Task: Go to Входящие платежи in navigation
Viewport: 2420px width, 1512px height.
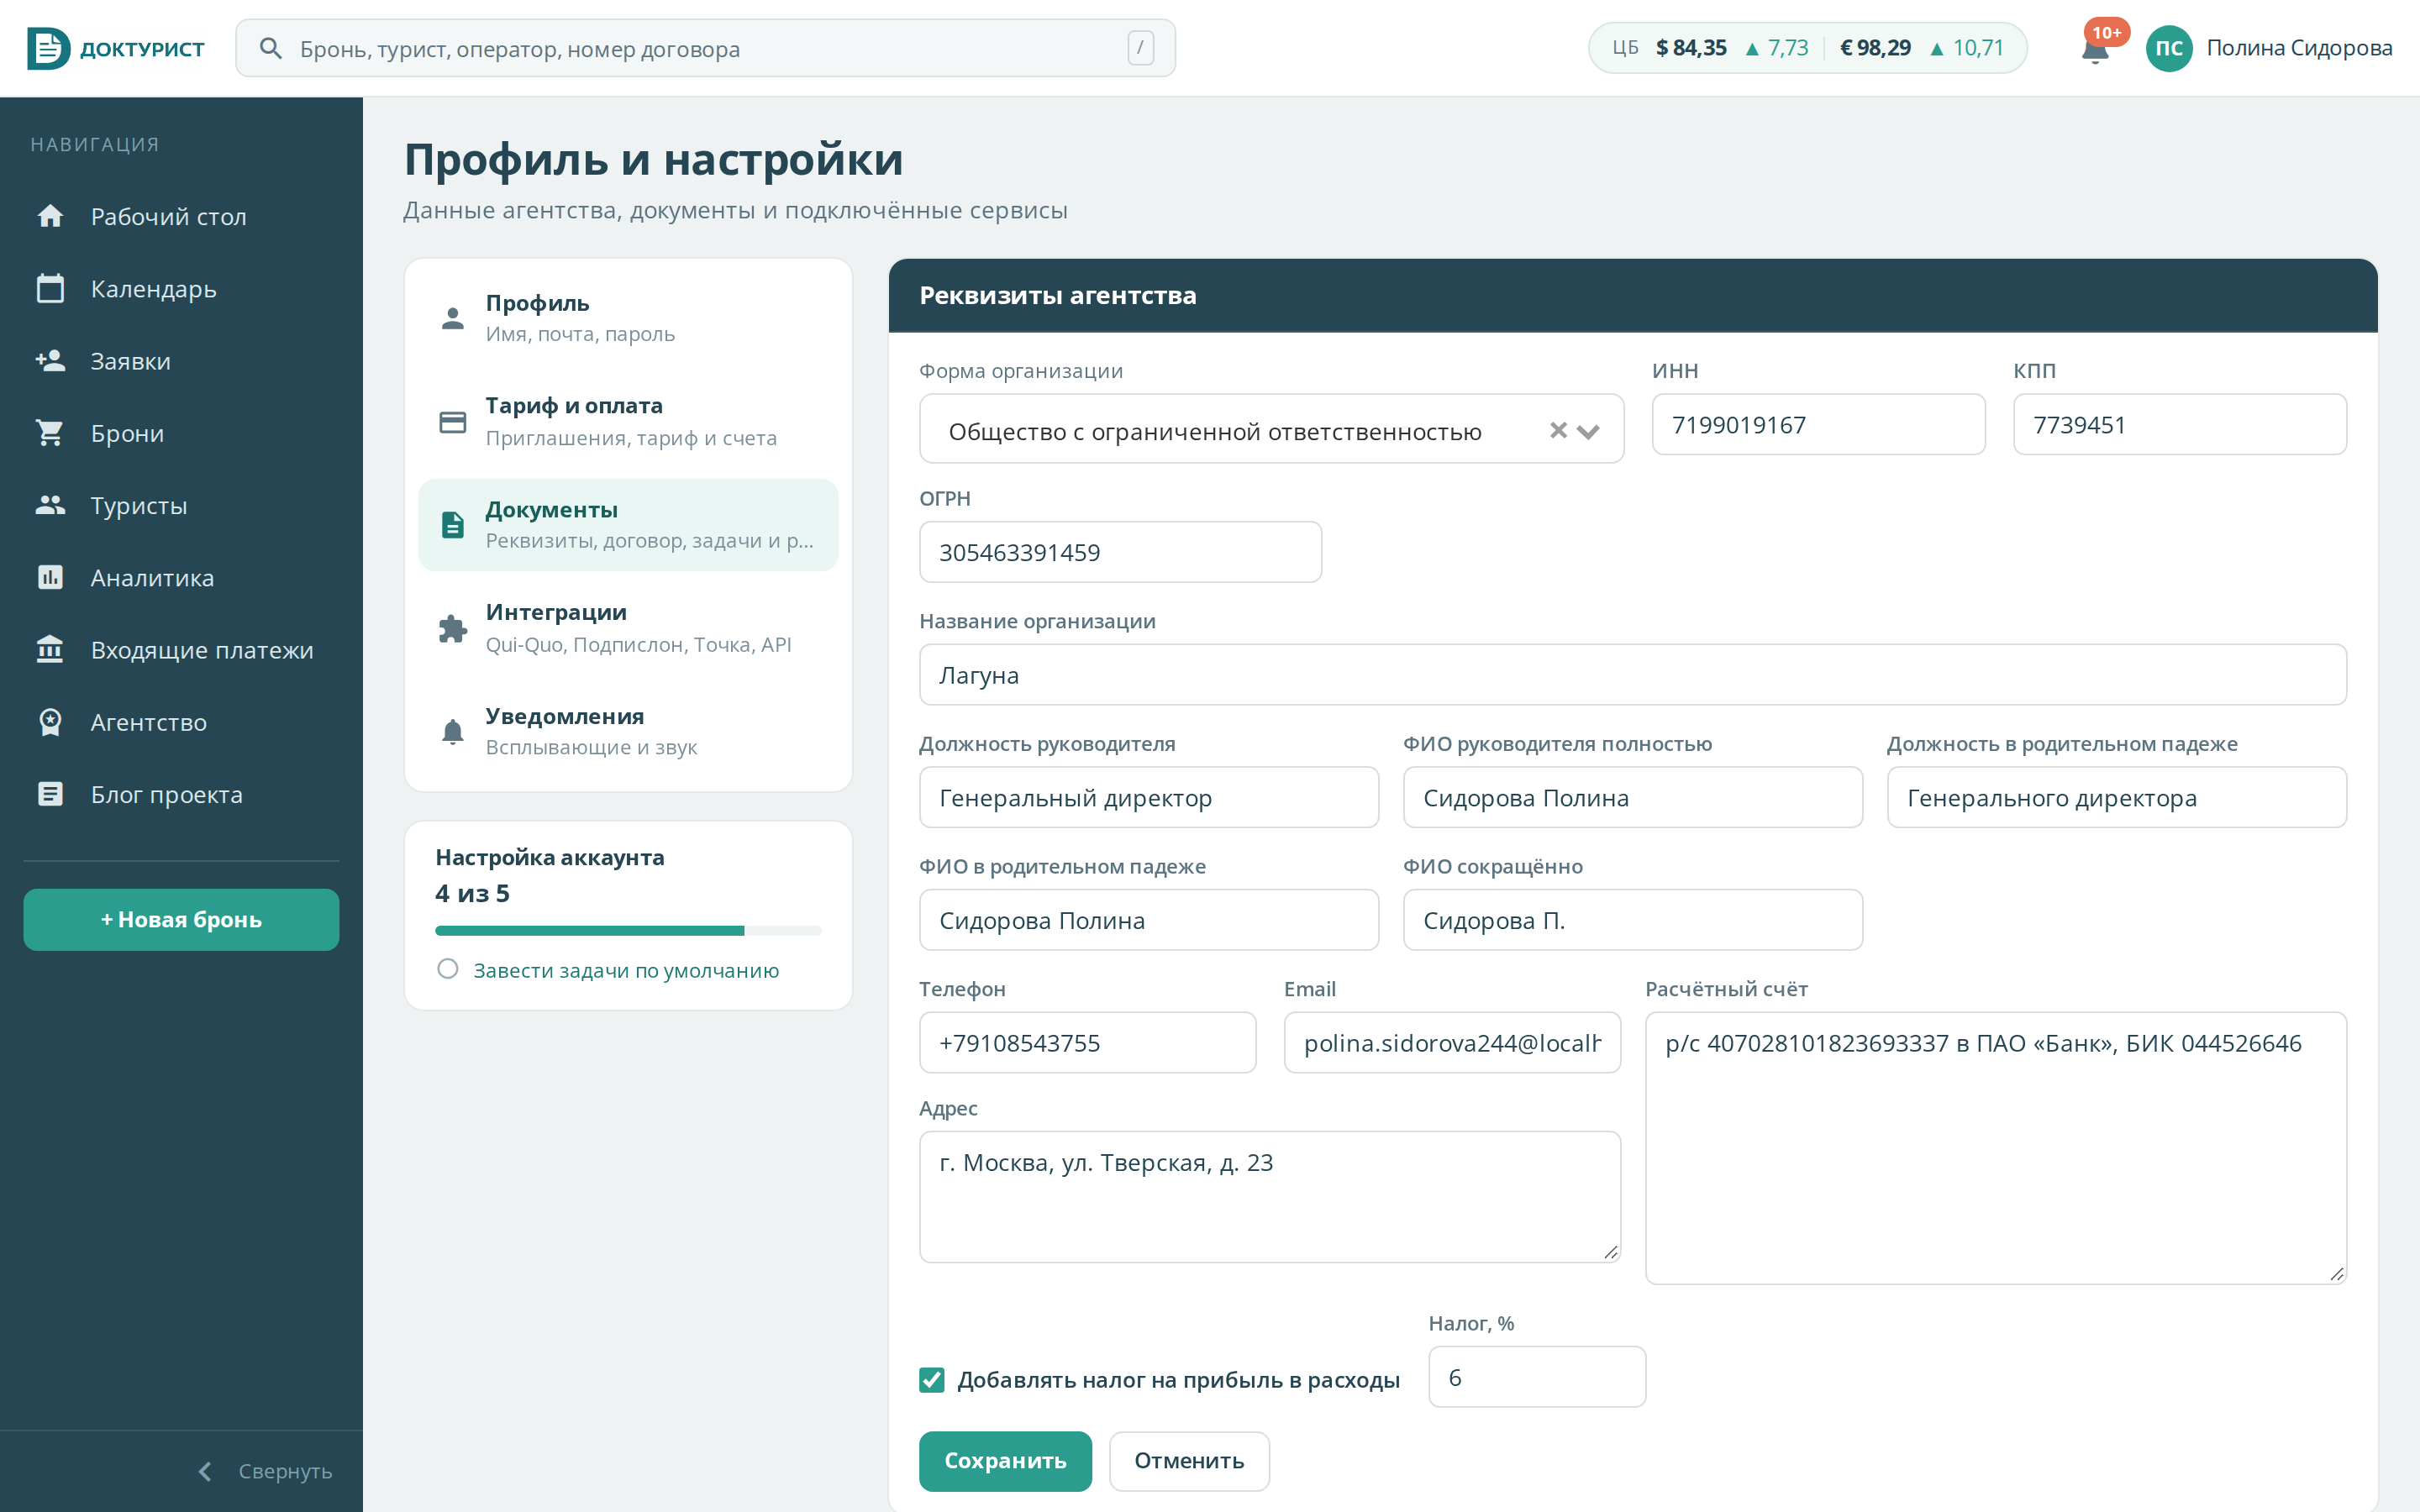Action: pos(181,649)
